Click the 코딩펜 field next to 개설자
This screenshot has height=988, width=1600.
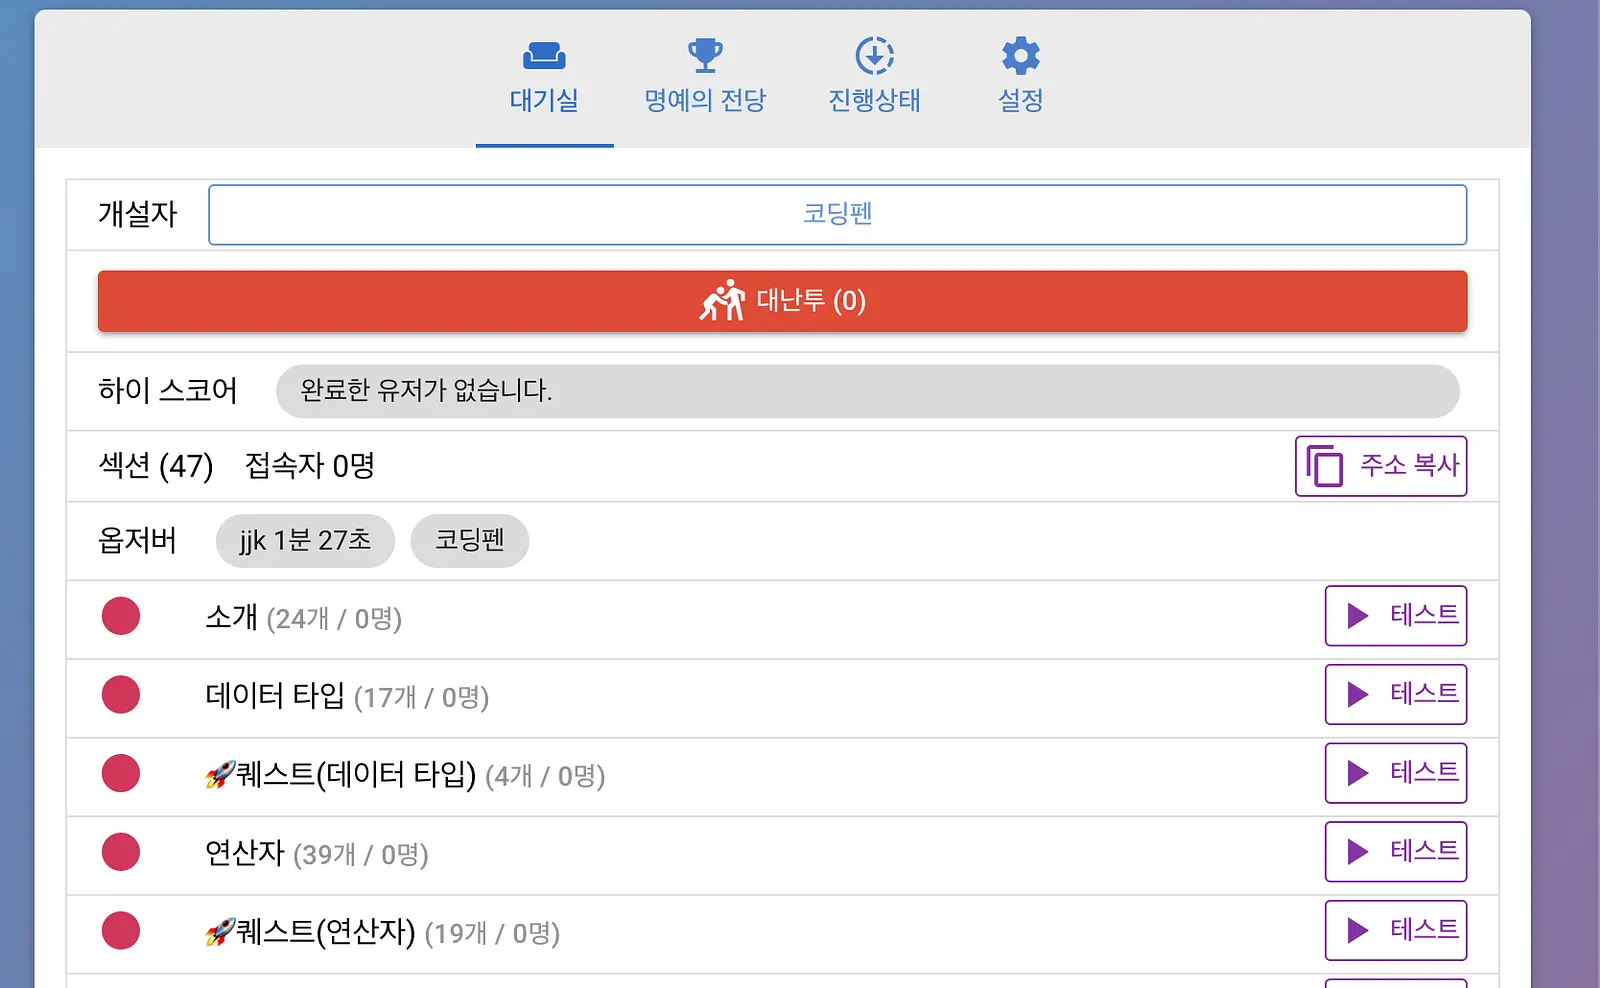click(x=838, y=214)
